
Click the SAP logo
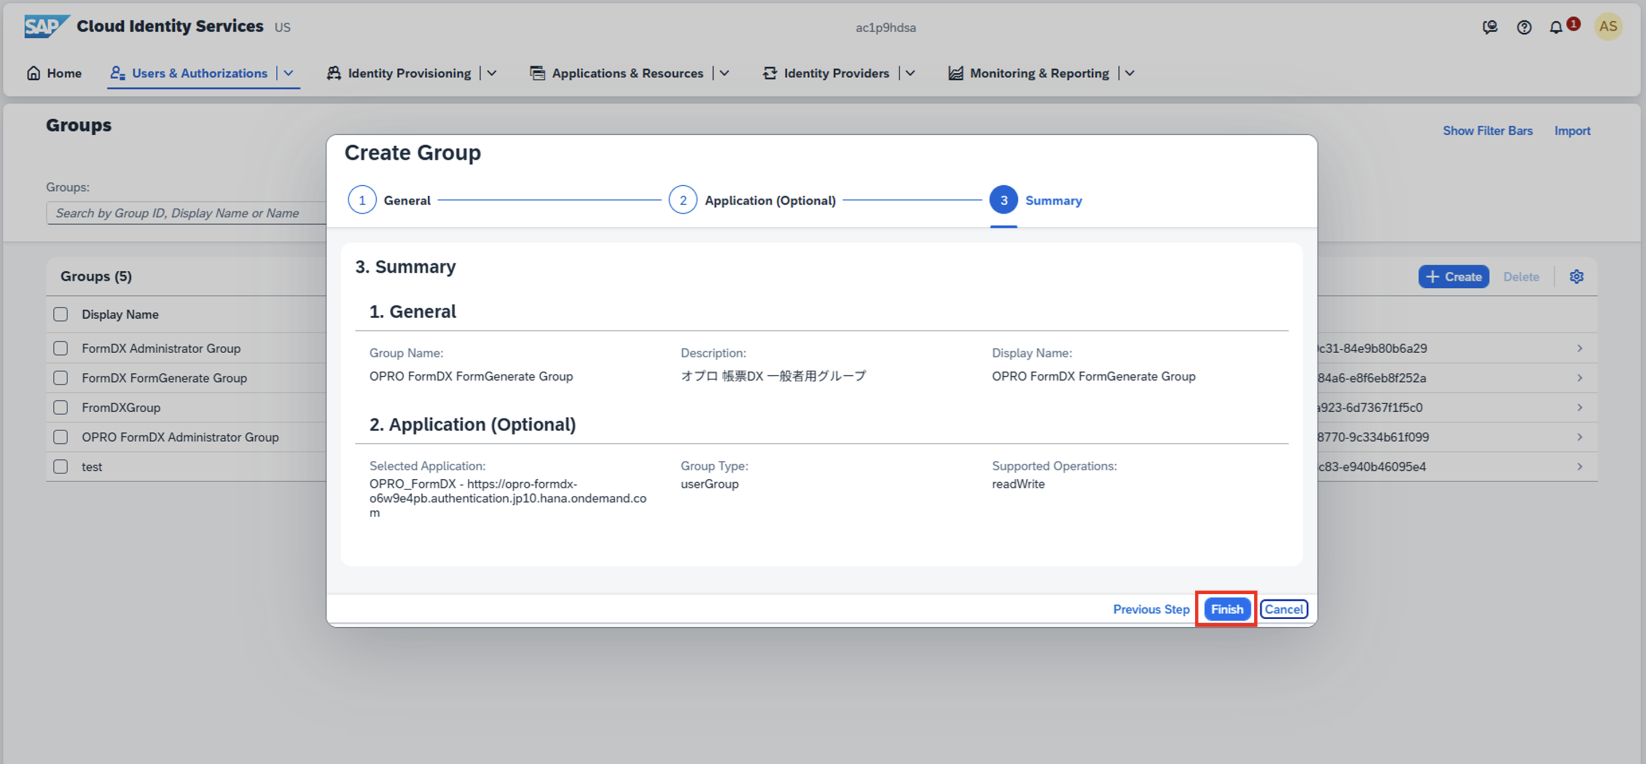[46, 26]
